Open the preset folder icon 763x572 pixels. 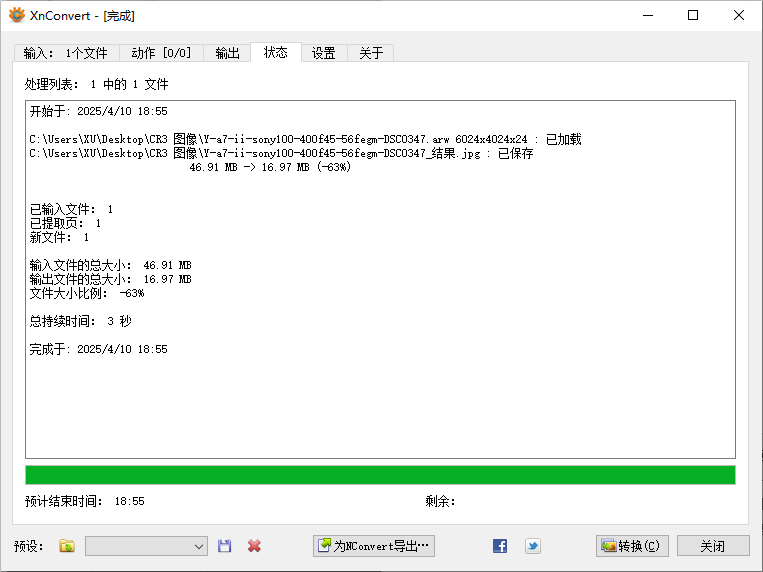point(67,546)
